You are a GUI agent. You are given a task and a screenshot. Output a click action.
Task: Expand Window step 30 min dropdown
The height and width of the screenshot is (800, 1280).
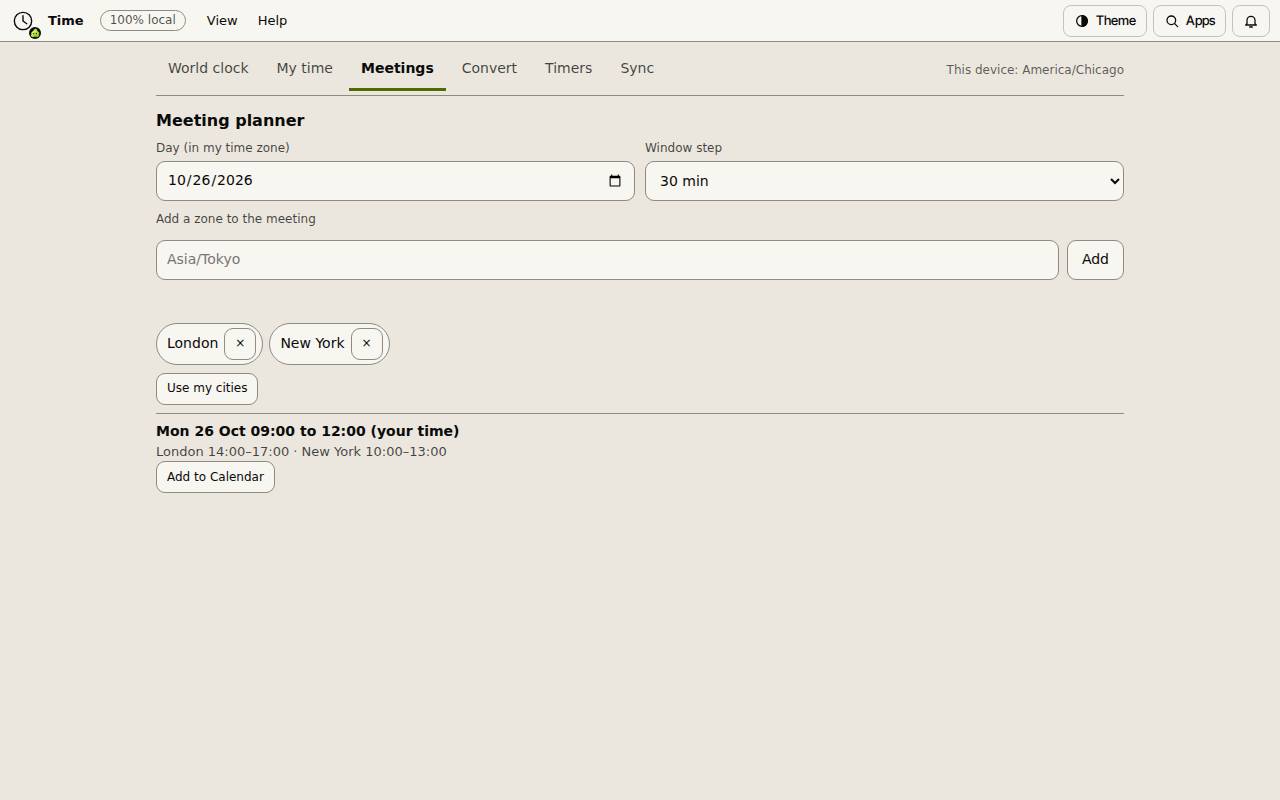click(x=884, y=181)
